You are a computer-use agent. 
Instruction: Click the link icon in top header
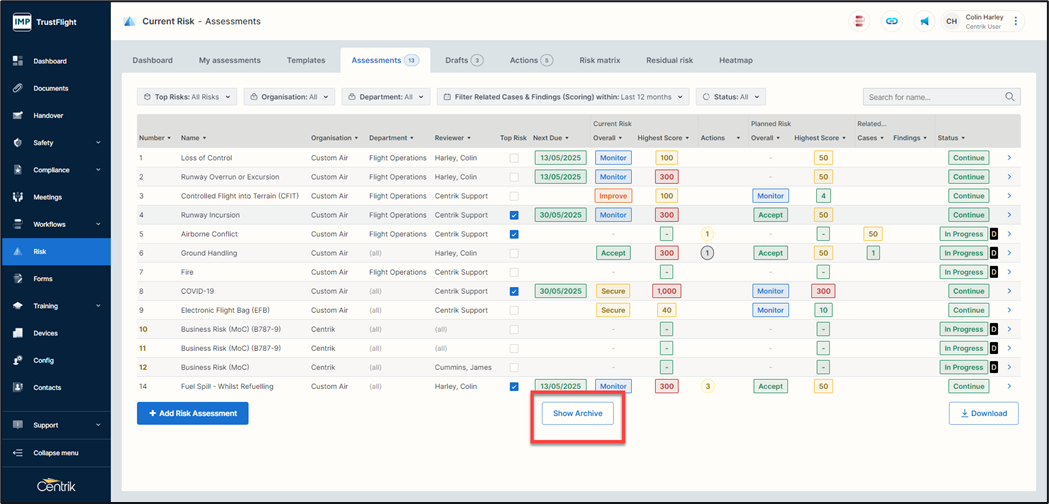(x=892, y=21)
